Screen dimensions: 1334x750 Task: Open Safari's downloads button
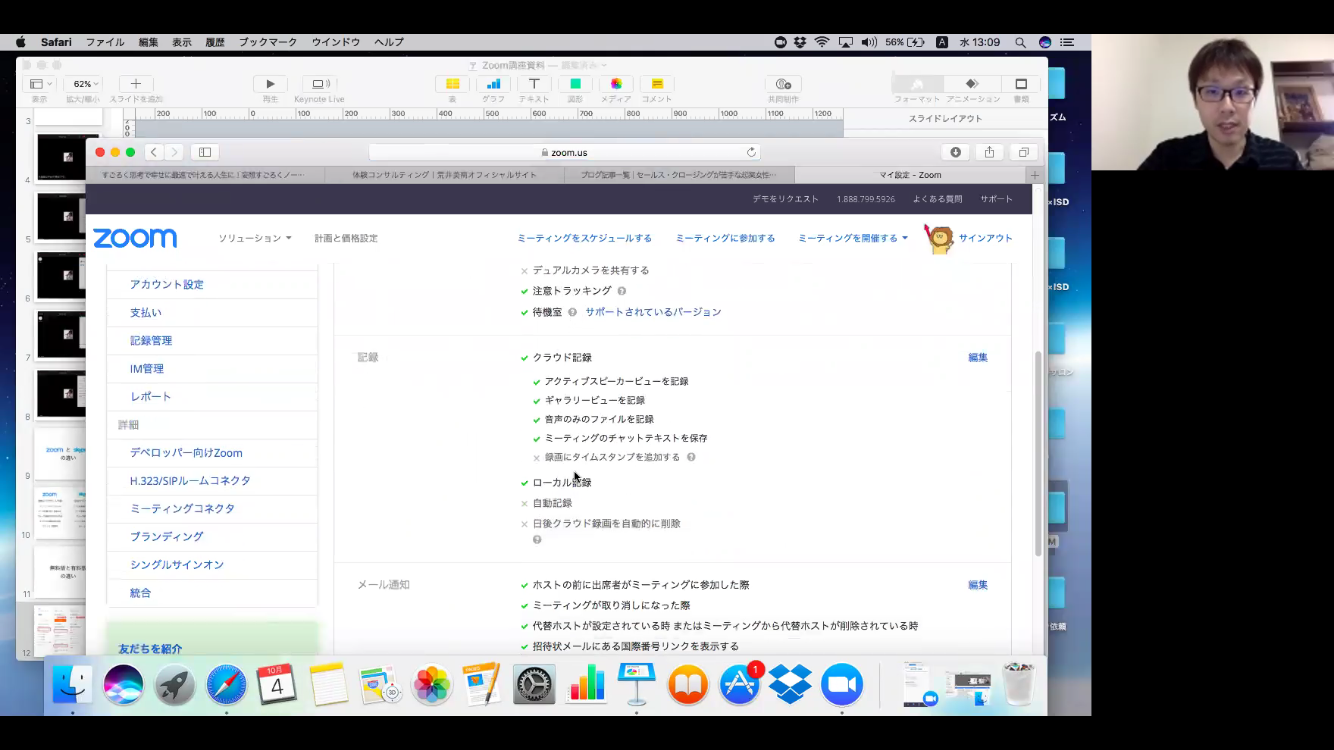point(955,152)
